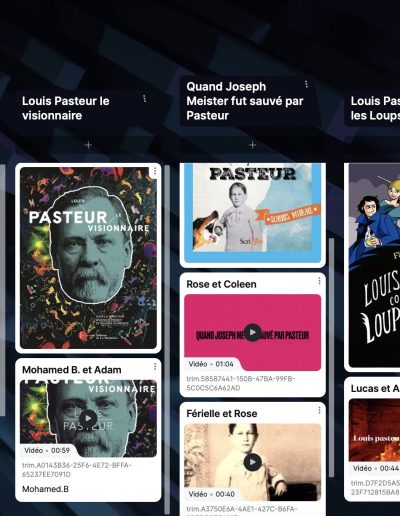The height and width of the screenshot is (516, 400).
Task: Play the Rose et Coleen pink video
Action: [253, 332]
